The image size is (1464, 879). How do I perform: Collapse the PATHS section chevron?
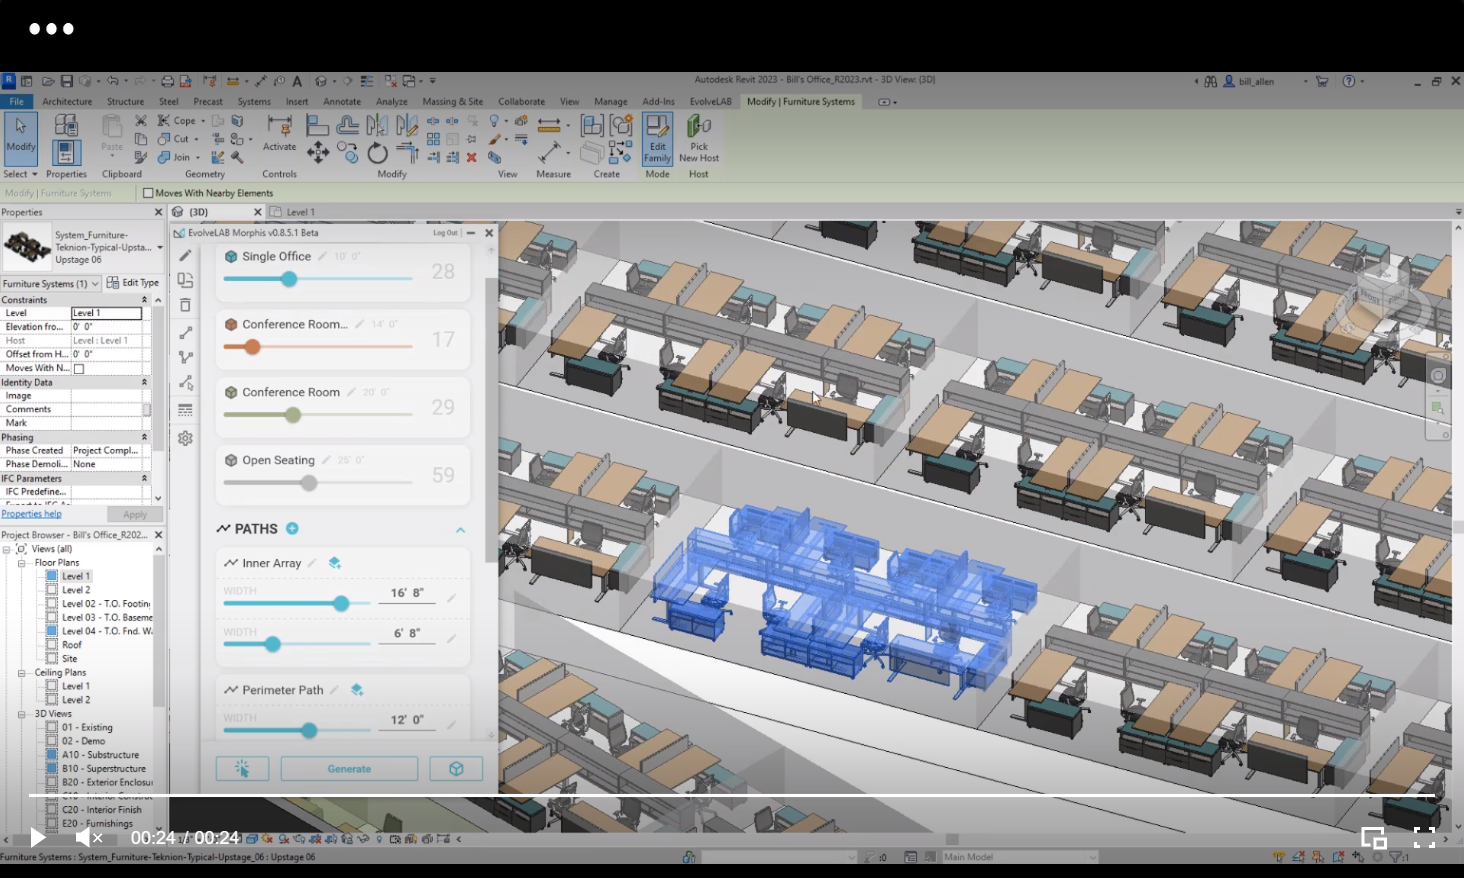click(460, 529)
